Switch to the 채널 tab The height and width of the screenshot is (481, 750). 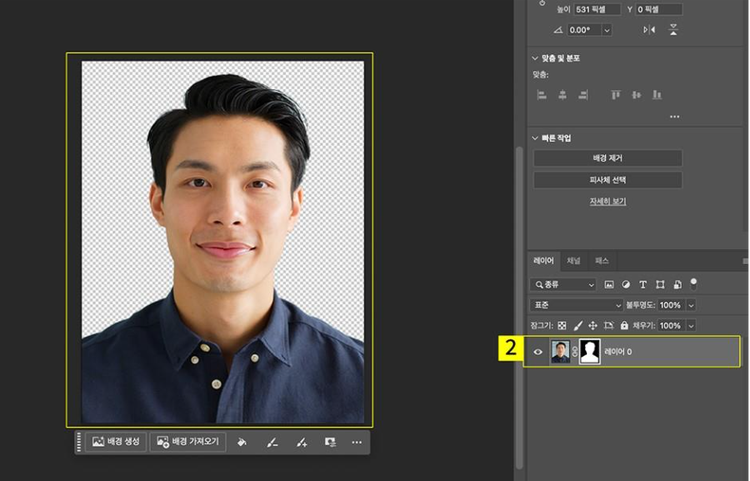click(x=573, y=260)
